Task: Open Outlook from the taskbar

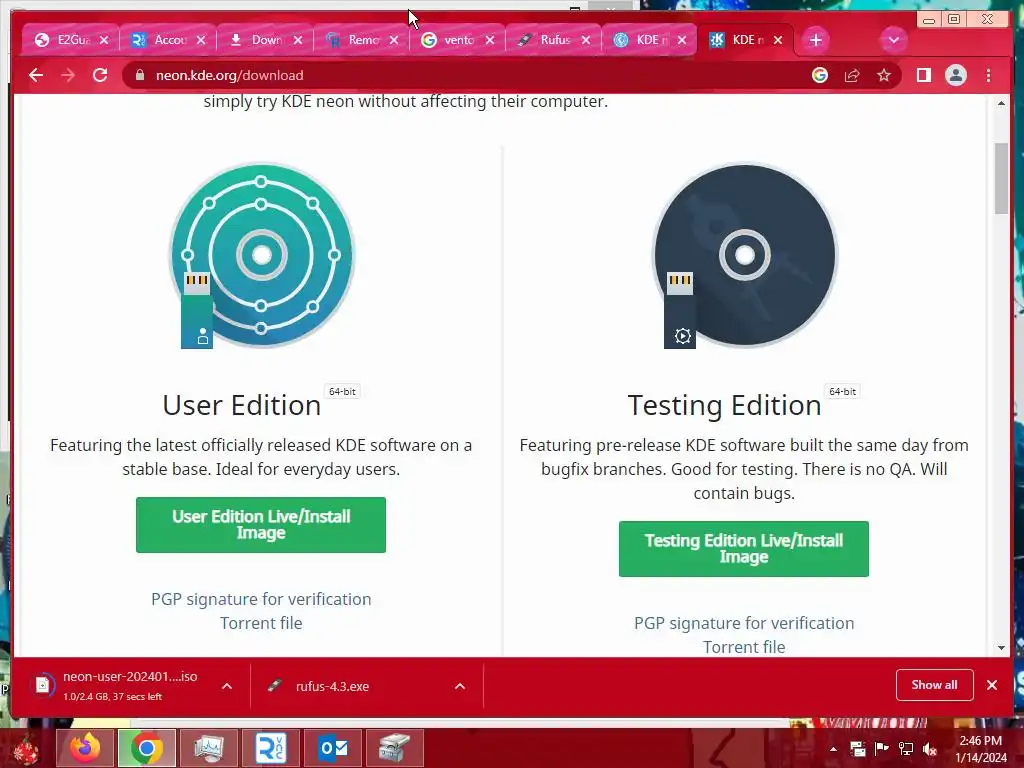Action: click(x=333, y=748)
